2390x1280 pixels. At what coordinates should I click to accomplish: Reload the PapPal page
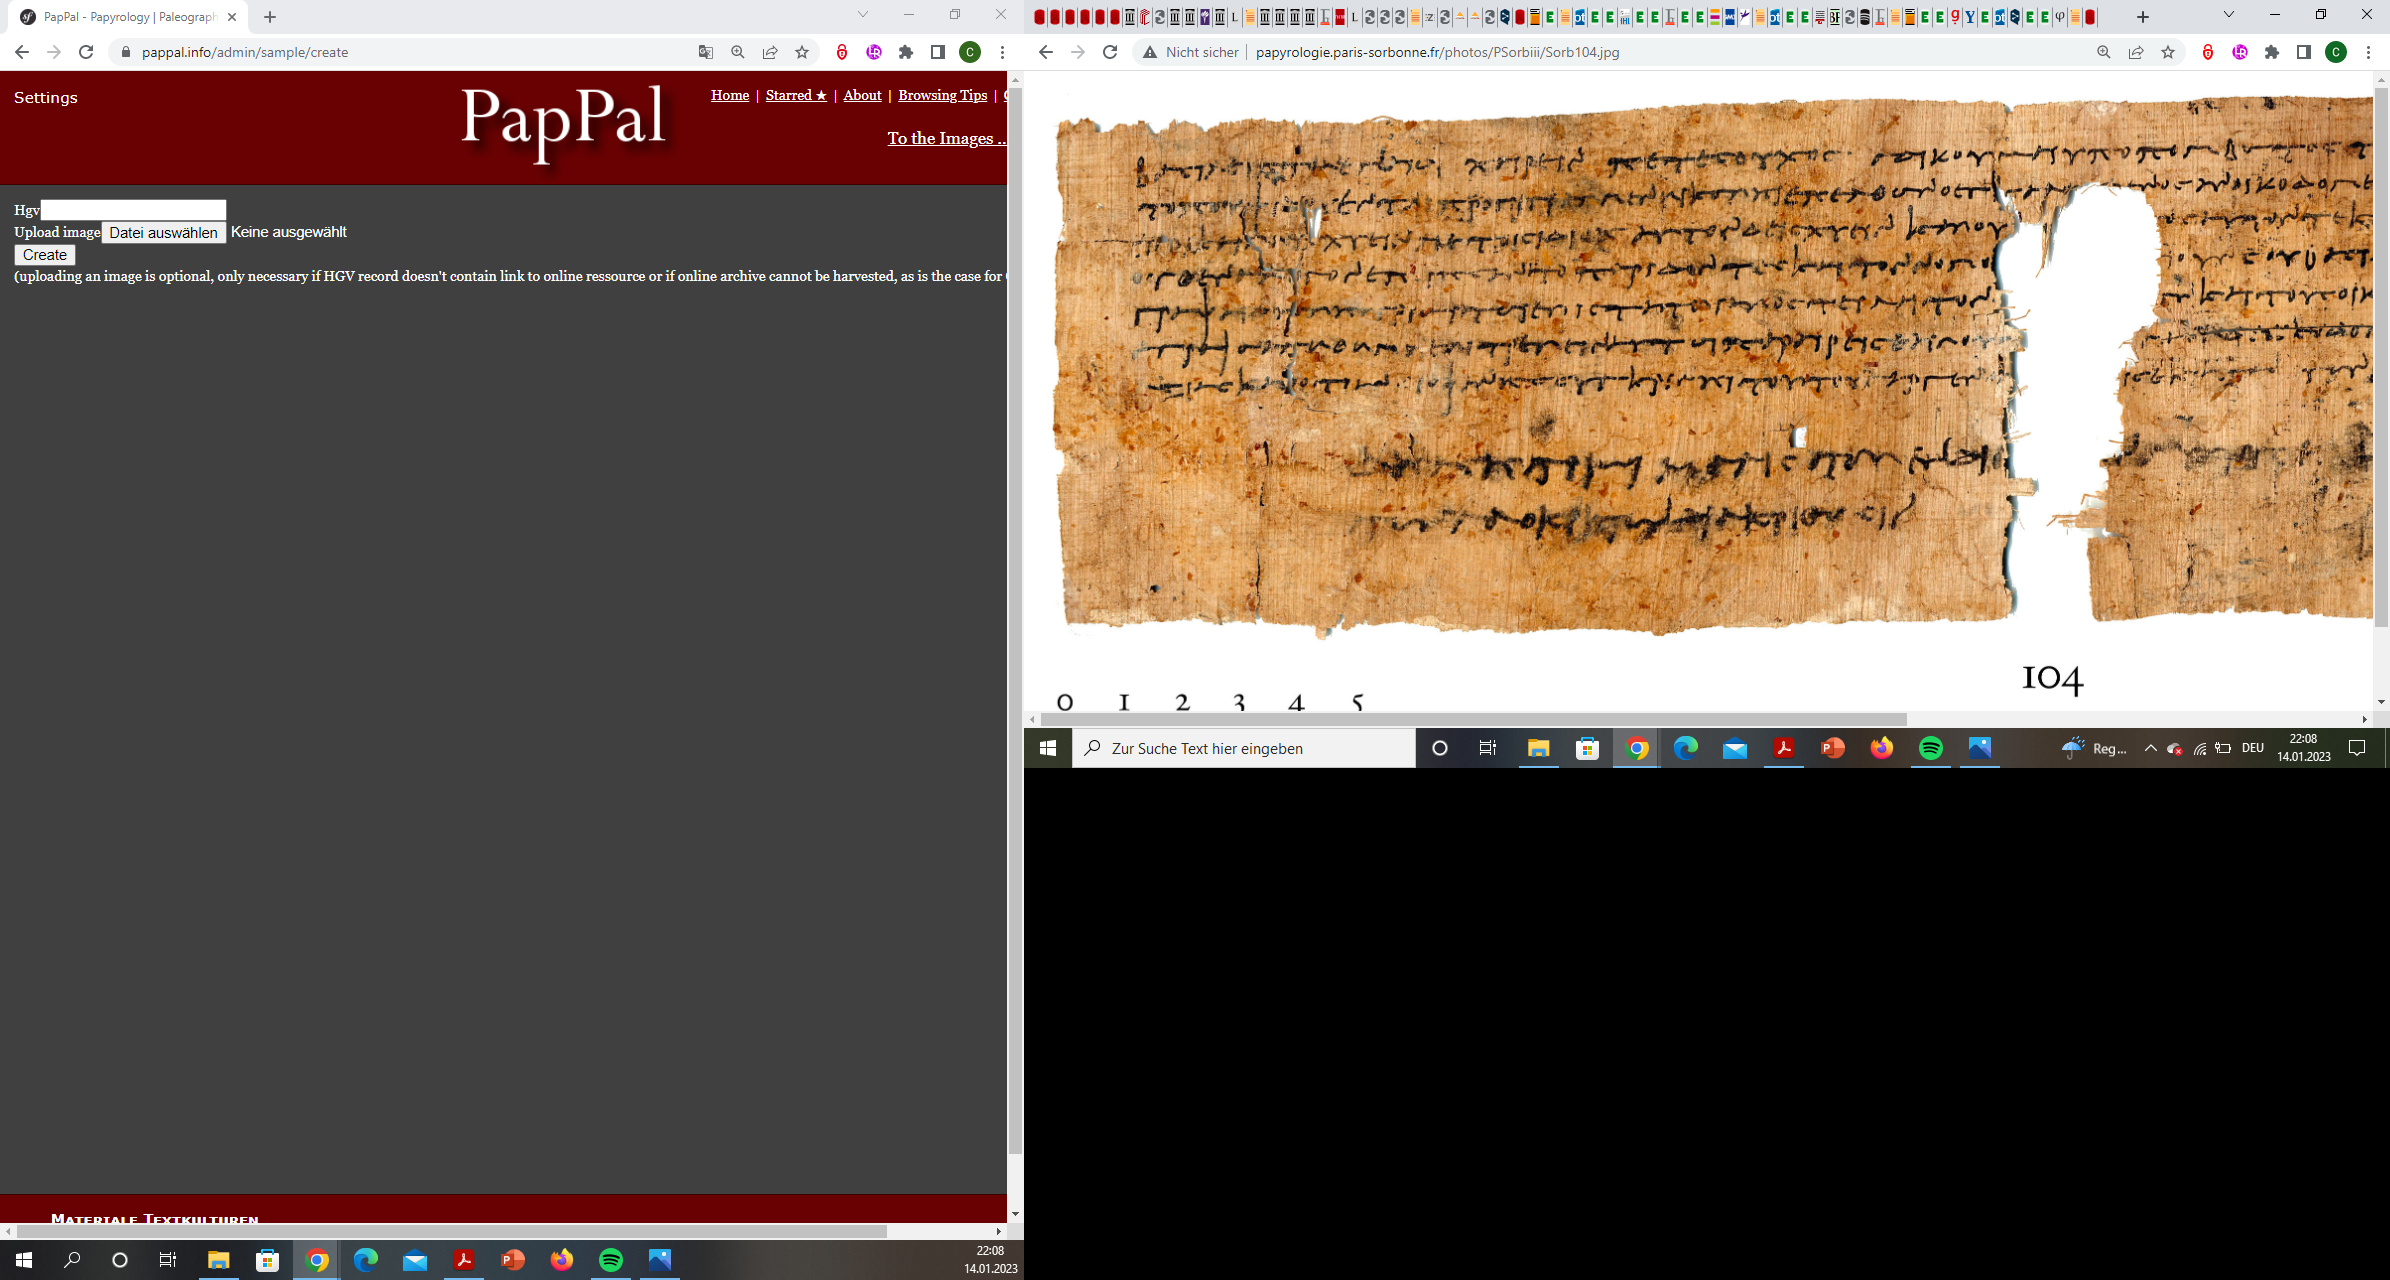point(86,52)
